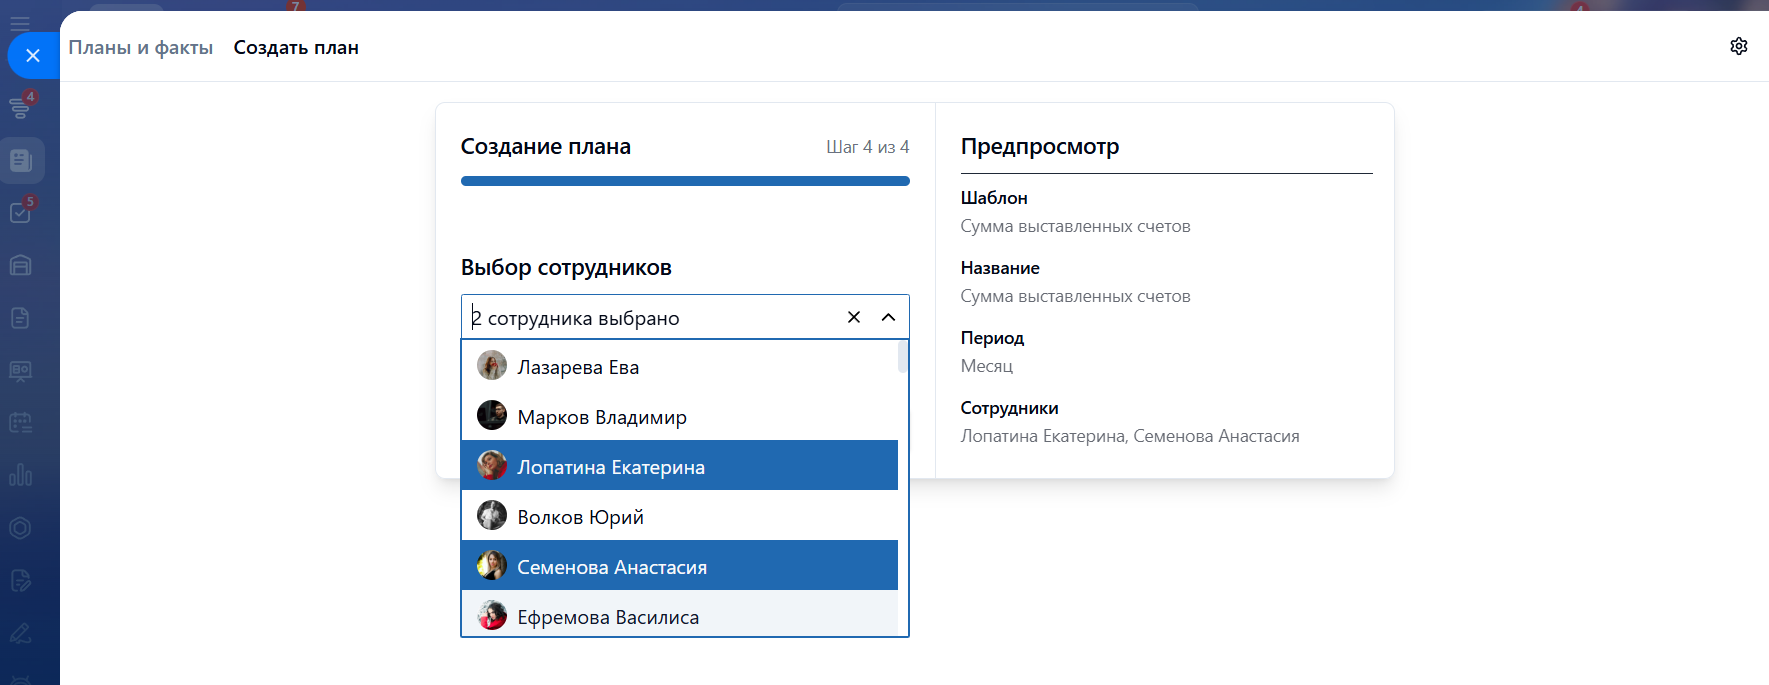The height and width of the screenshot is (685, 1769).
Task: Click the warehouse icon in sidebar
Action: 20,265
